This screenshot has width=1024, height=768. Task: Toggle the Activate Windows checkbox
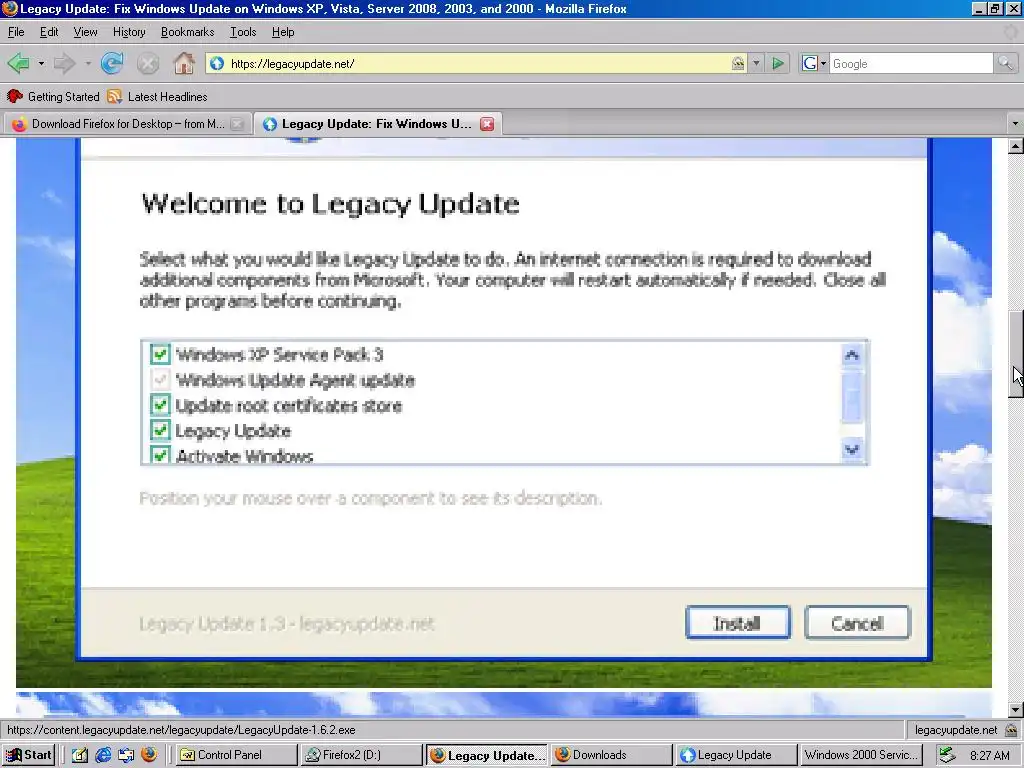click(x=160, y=454)
